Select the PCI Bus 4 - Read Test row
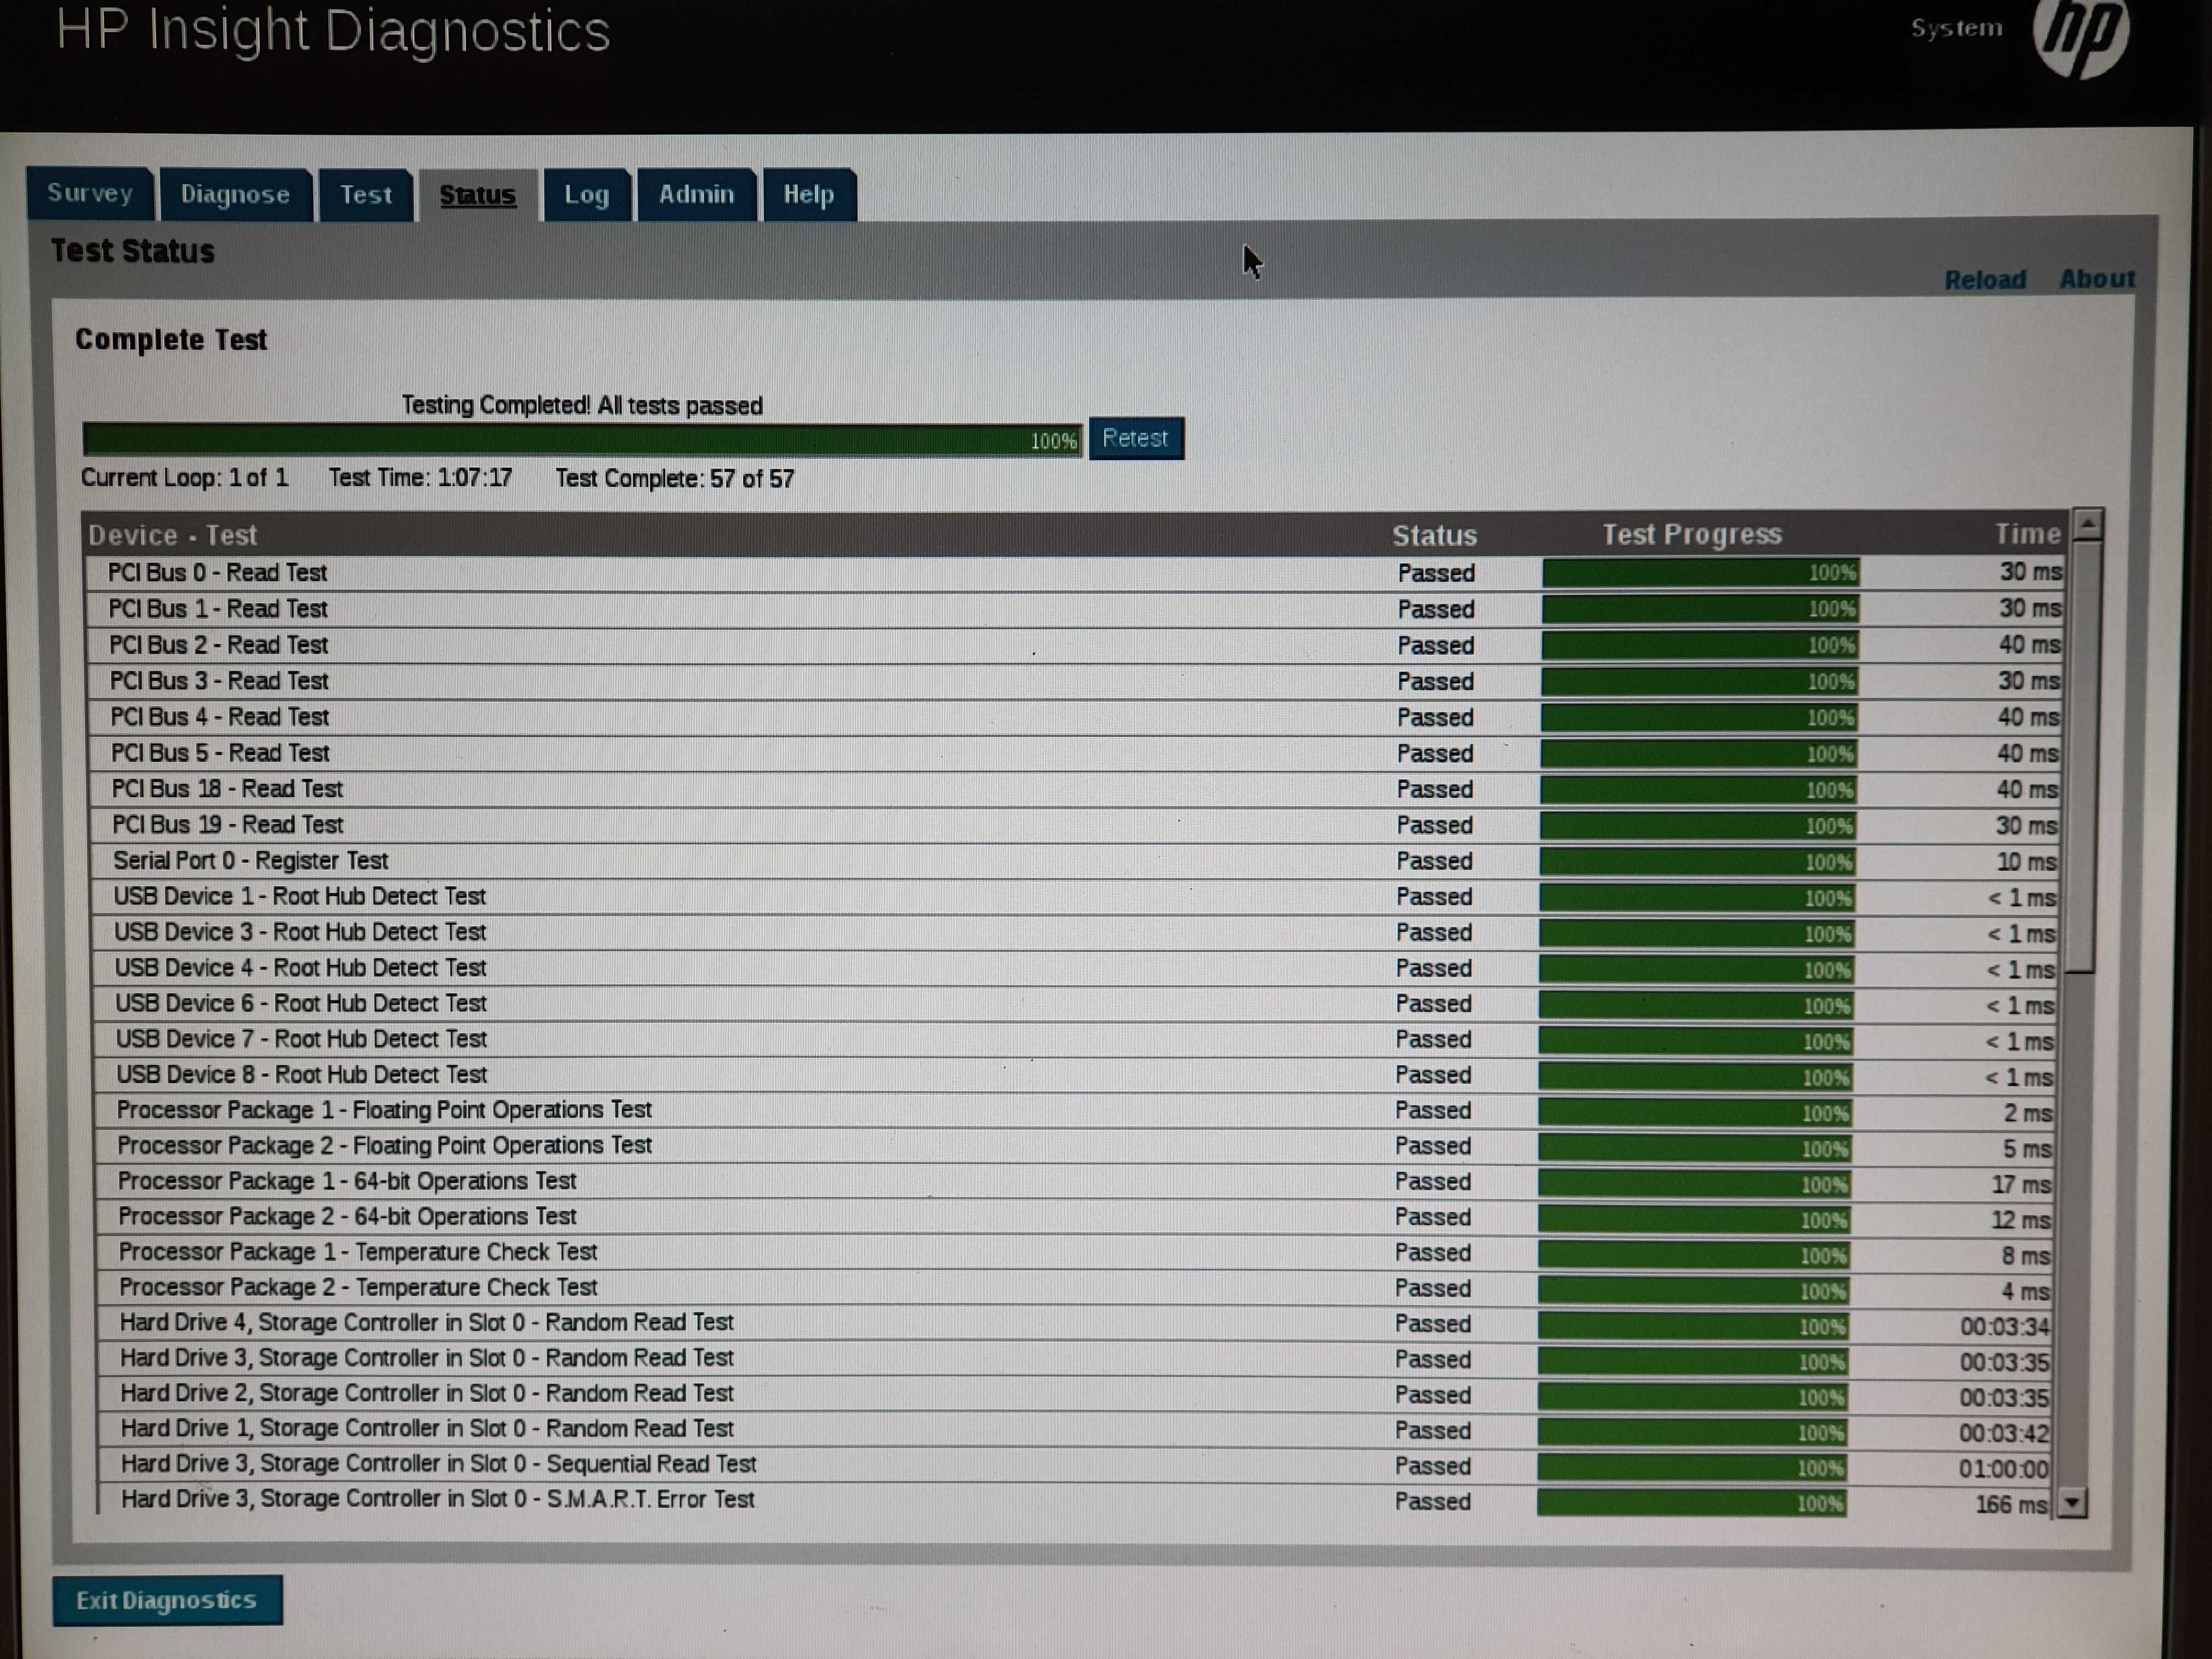Image resolution: width=2212 pixels, height=1659 pixels. point(1076,717)
